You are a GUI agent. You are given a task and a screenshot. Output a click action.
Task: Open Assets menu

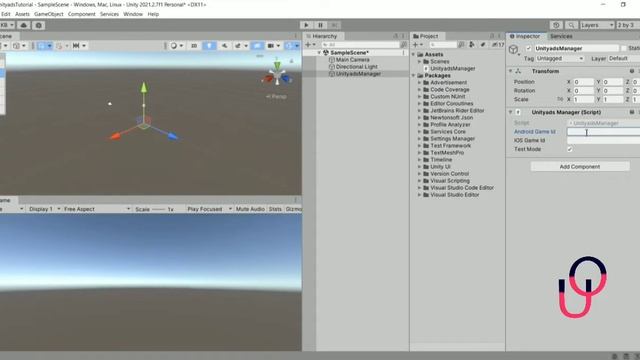tap(22, 14)
